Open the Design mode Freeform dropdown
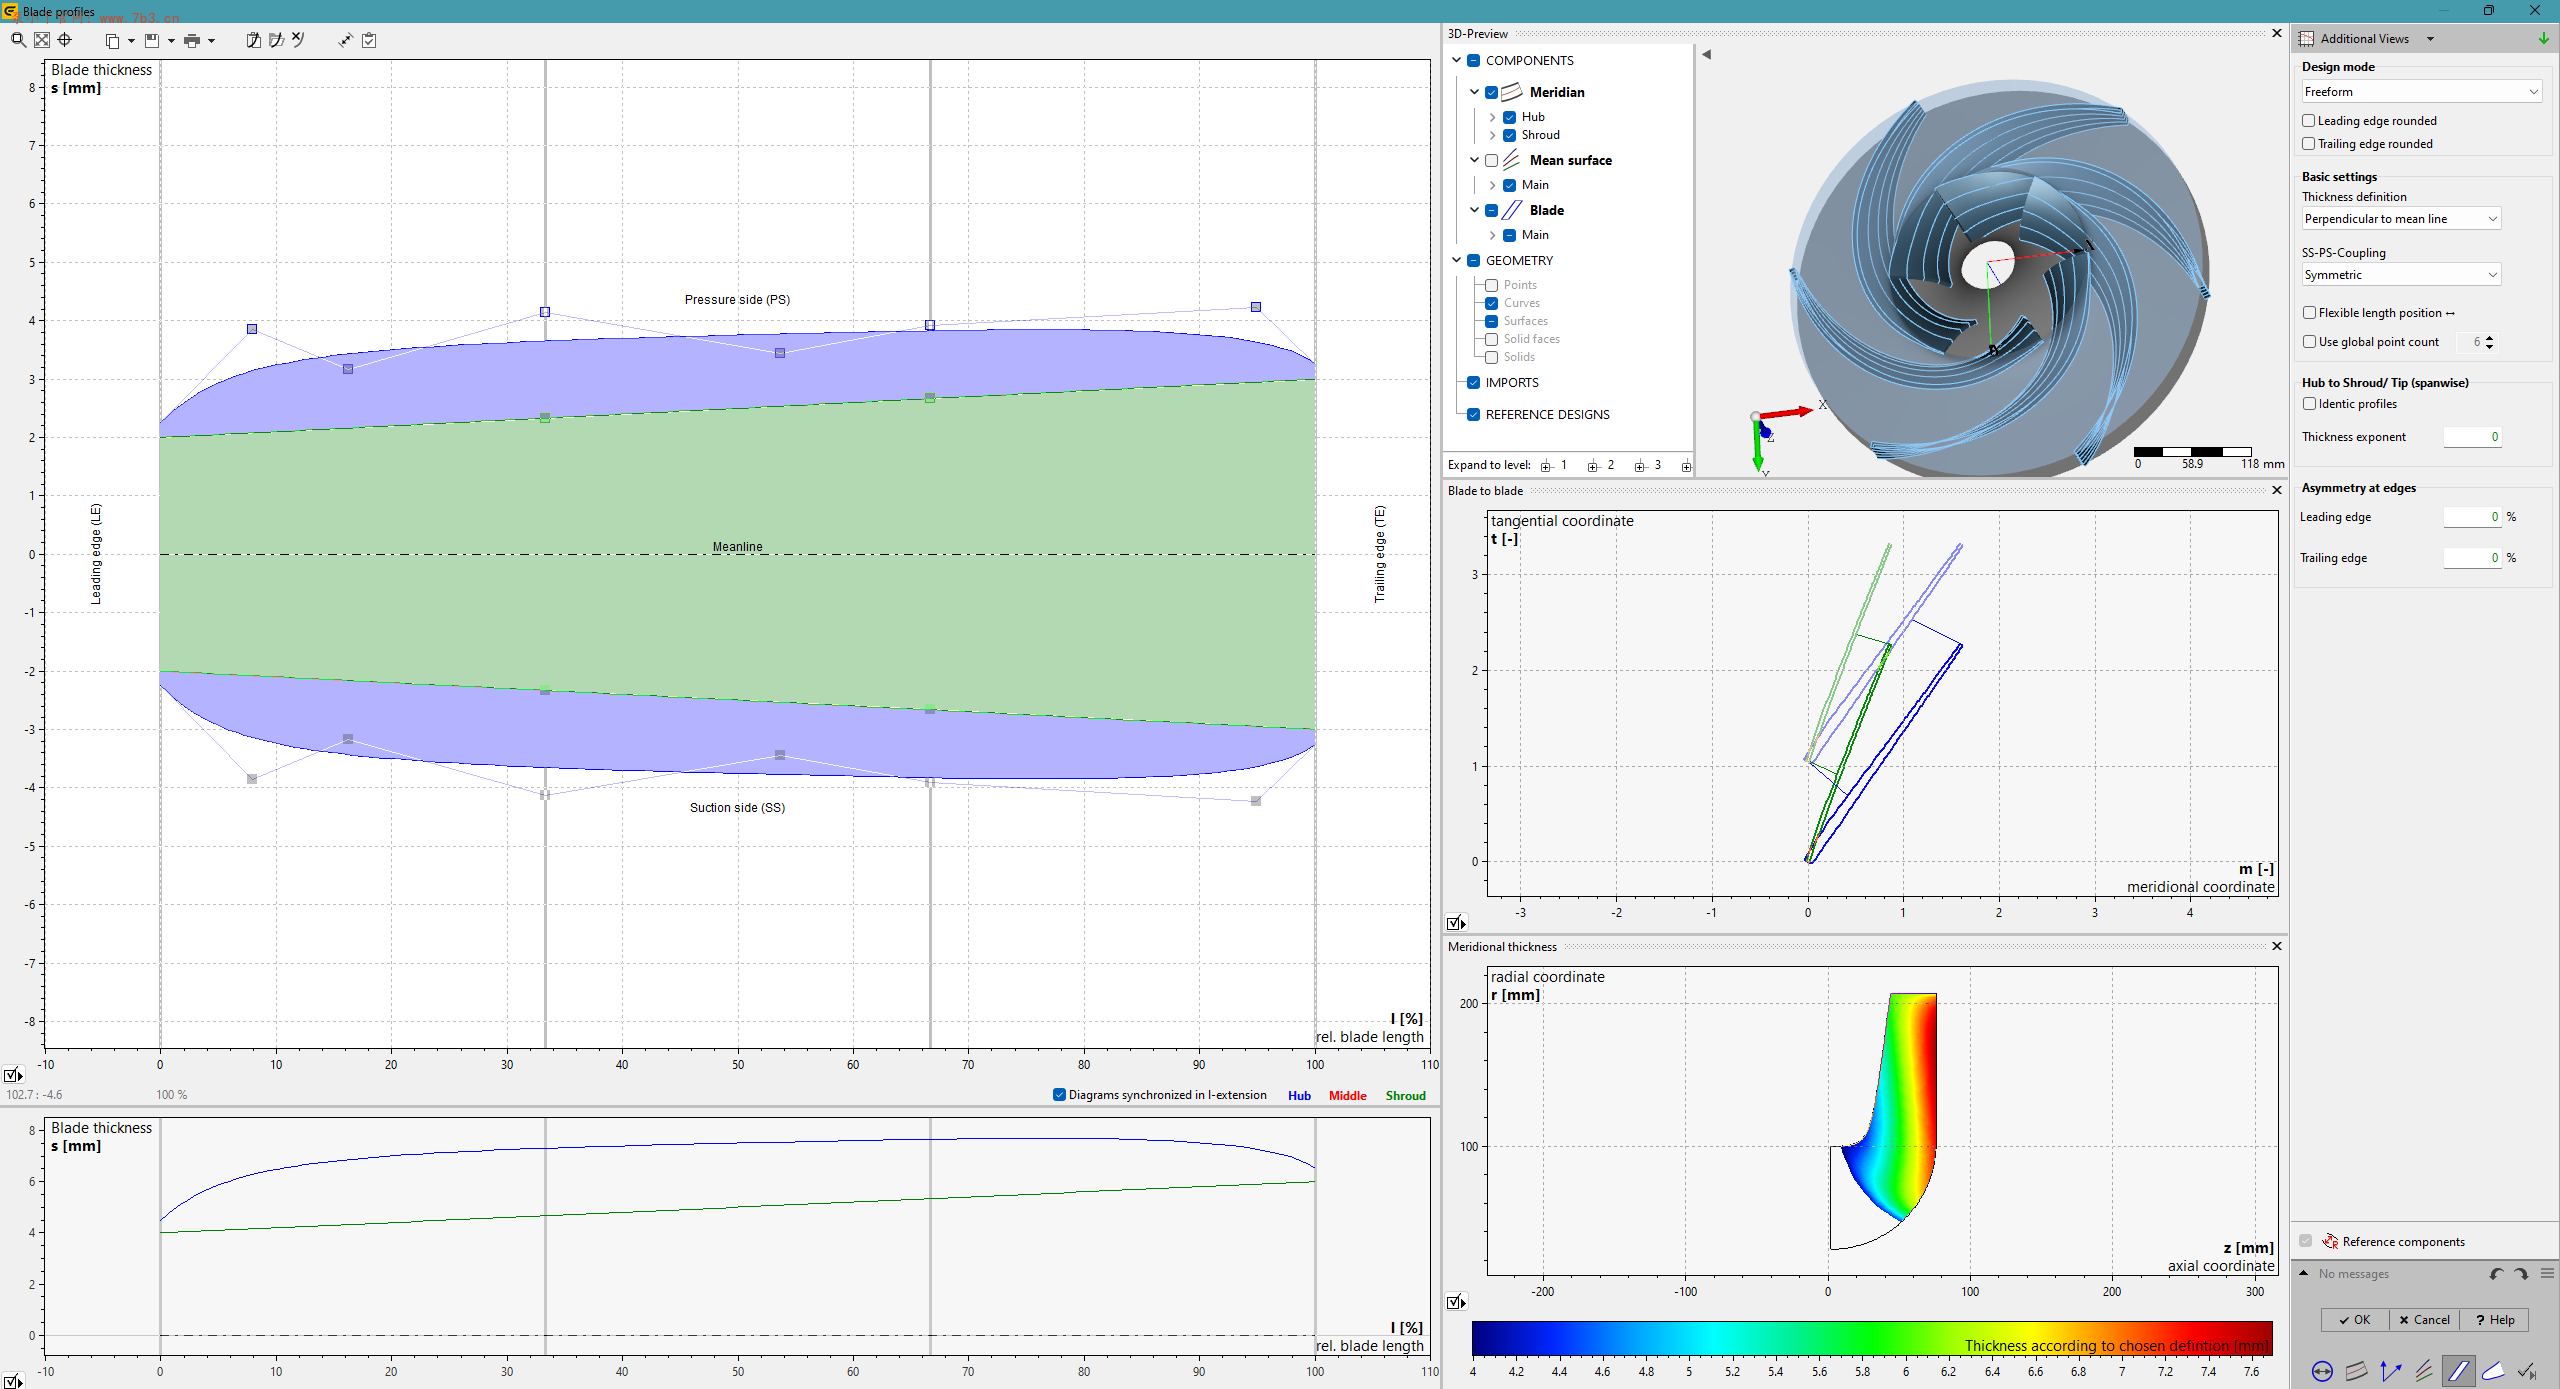 point(2421,91)
